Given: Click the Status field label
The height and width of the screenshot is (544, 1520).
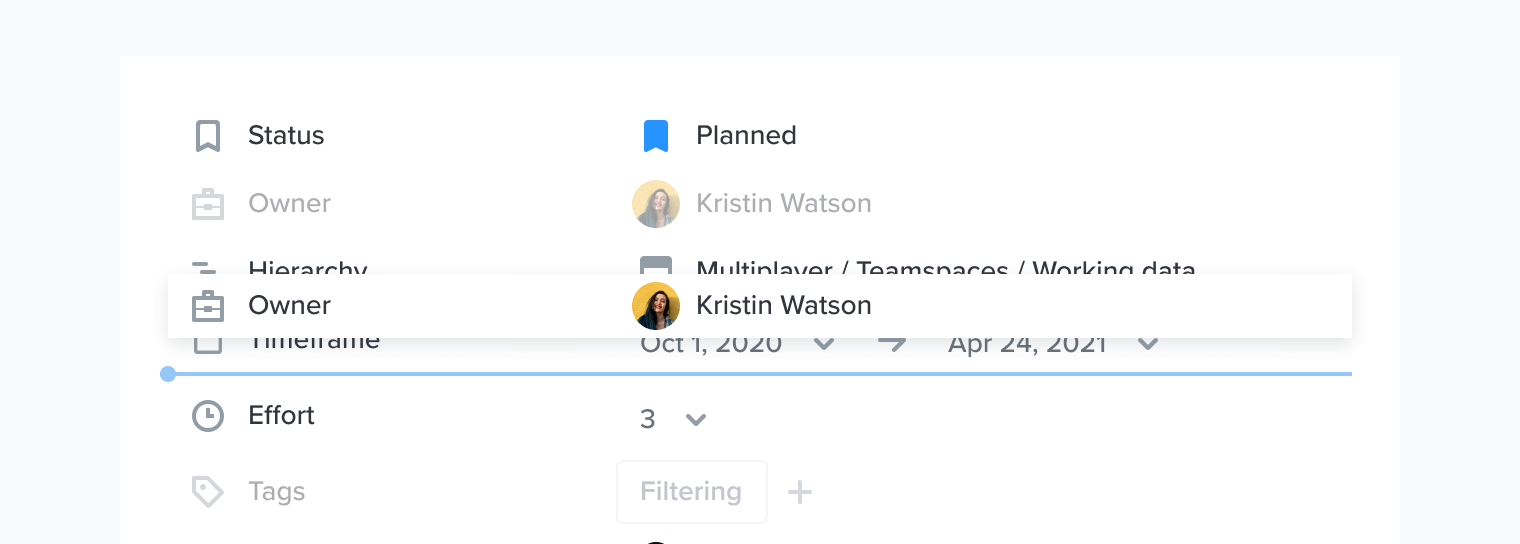Looking at the screenshot, I should tap(286, 136).
